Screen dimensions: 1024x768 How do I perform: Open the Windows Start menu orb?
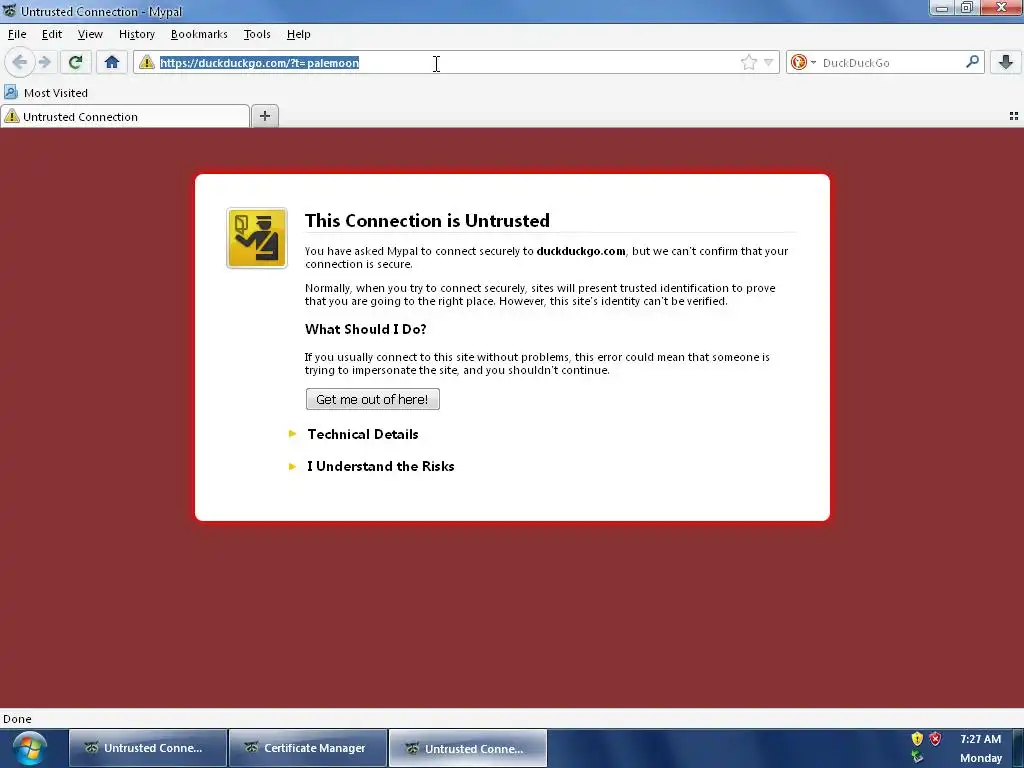pyautogui.click(x=29, y=748)
